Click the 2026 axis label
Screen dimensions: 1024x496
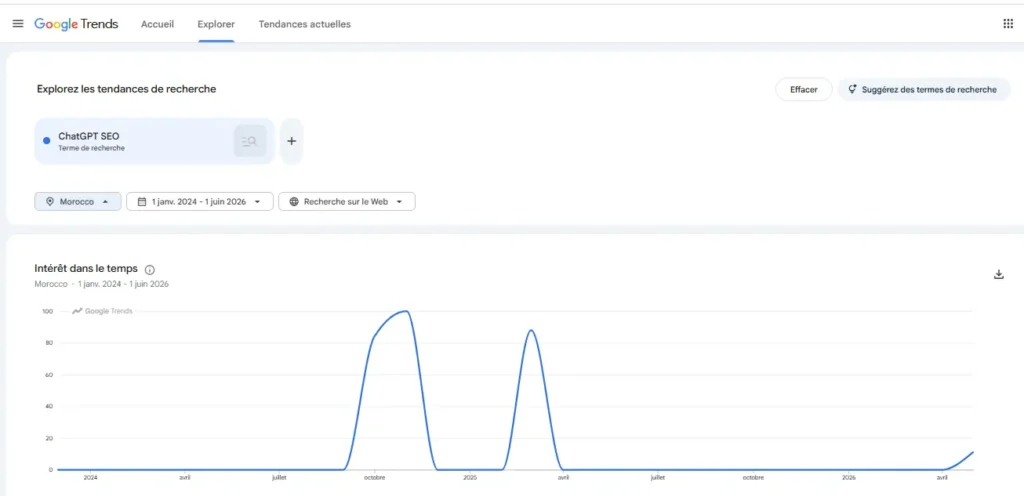pyautogui.click(x=848, y=478)
